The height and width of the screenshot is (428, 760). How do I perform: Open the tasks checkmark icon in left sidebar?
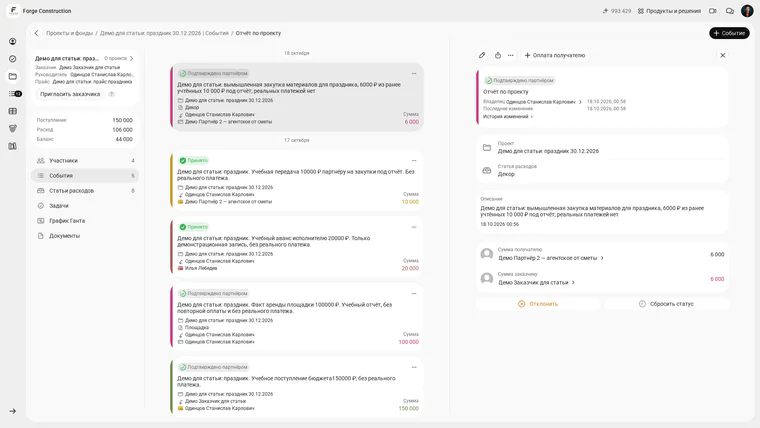[x=13, y=59]
